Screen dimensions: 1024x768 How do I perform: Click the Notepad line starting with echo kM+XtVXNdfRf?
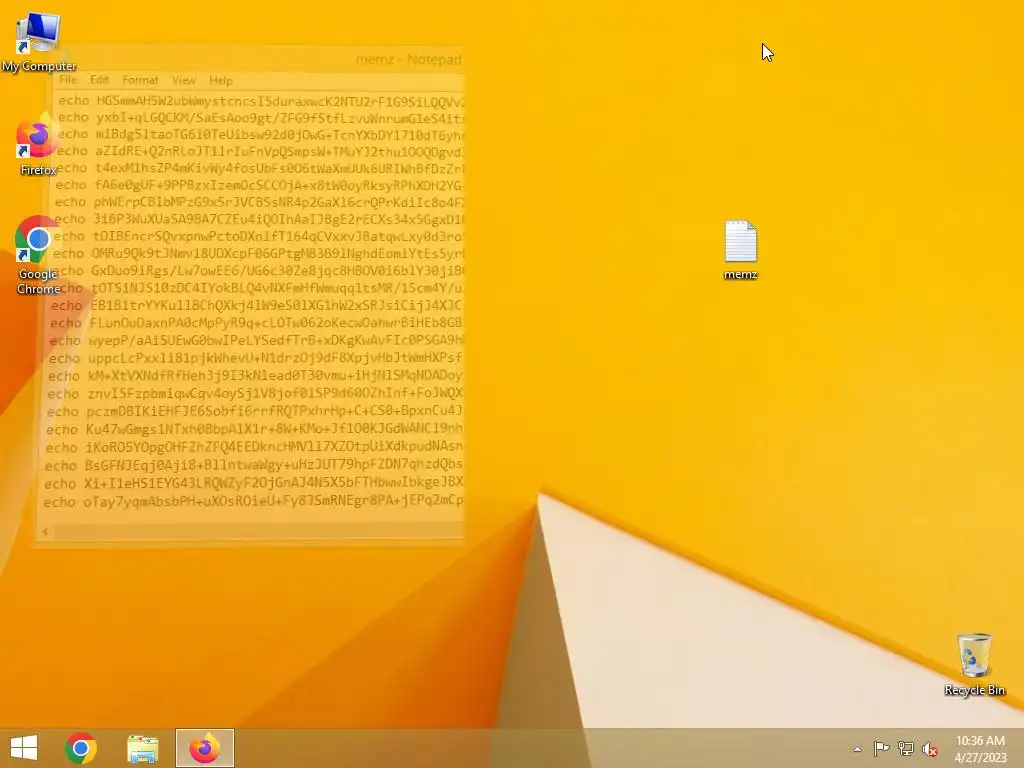(x=255, y=376)
